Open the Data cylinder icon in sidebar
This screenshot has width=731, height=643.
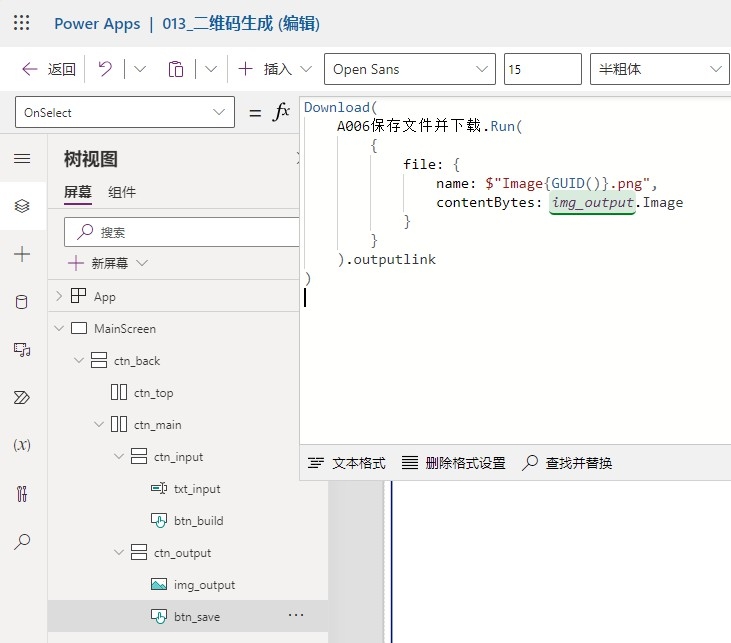22,302
